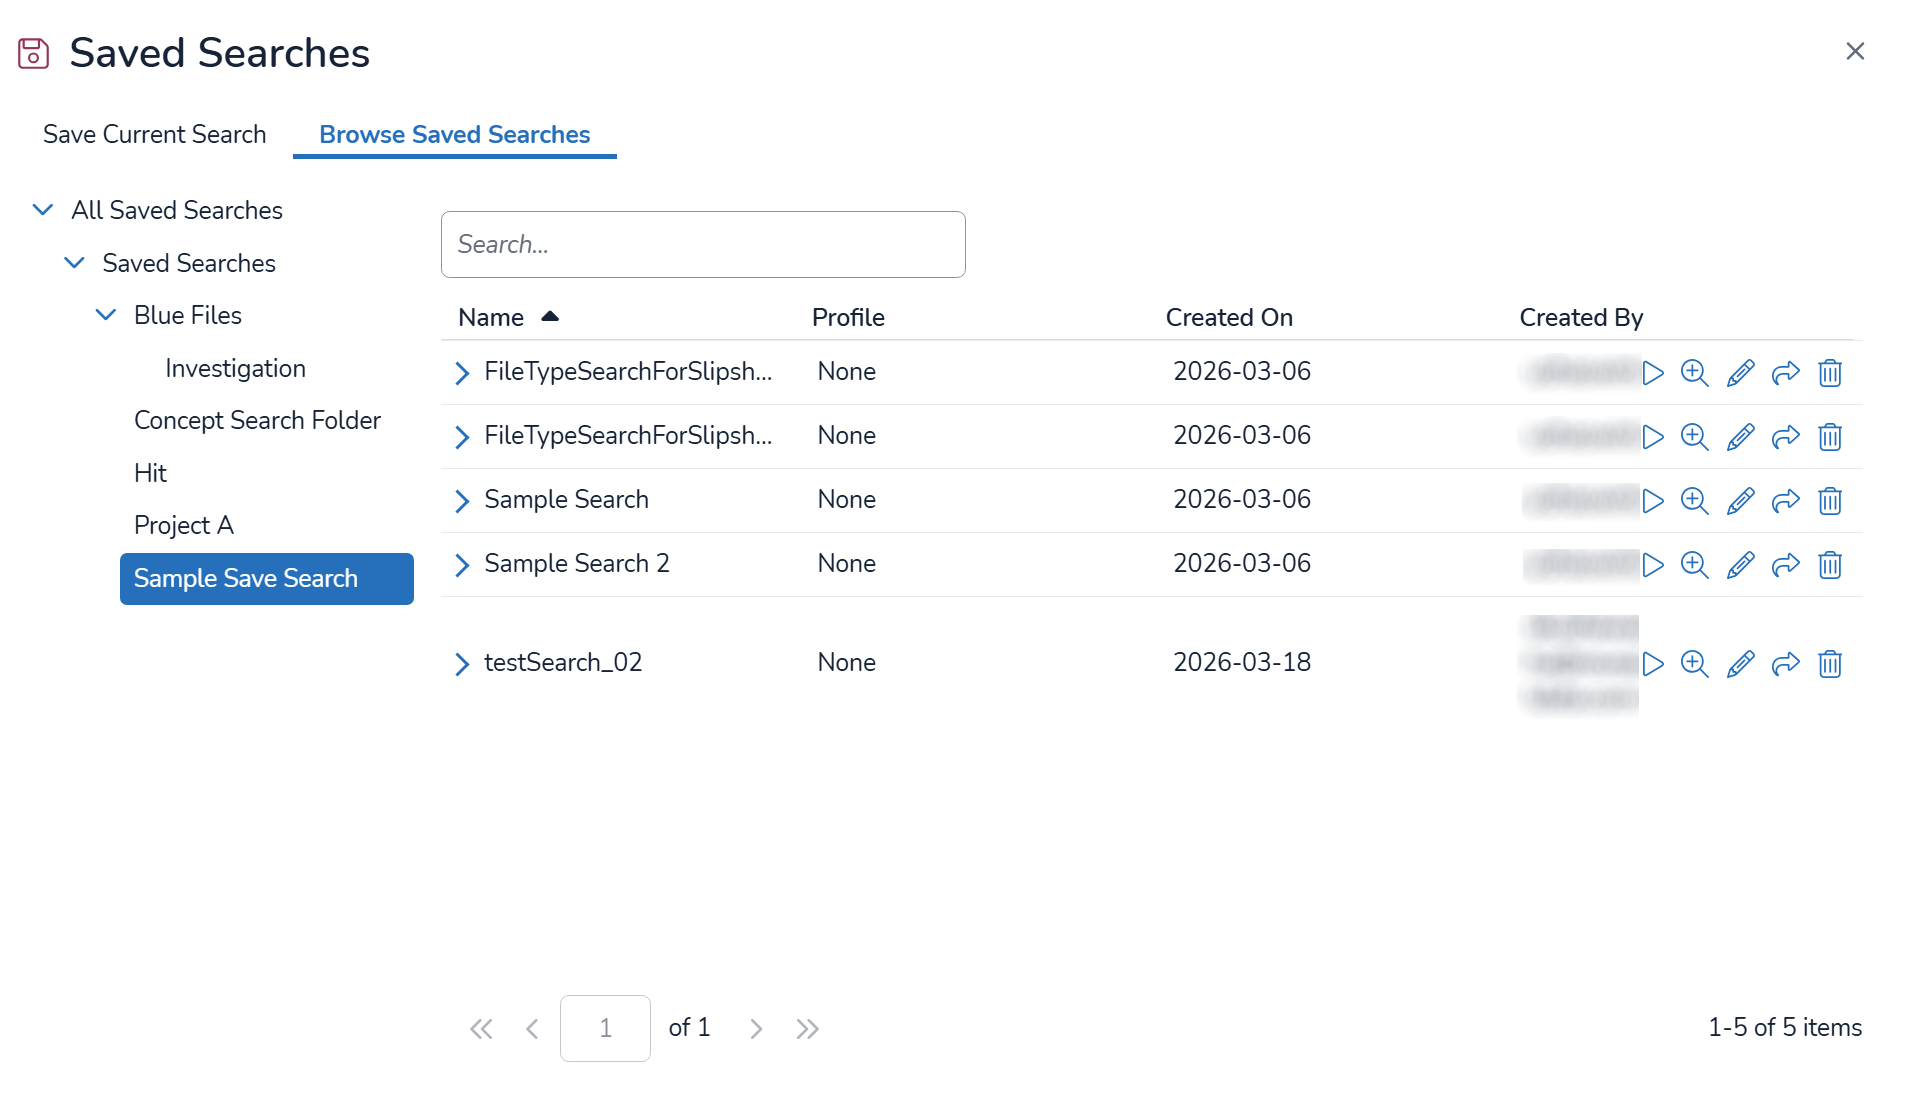This screenshot has height=1097, width=1907.
Task: Select the Concept Search Folder
Action: (257, 420)
